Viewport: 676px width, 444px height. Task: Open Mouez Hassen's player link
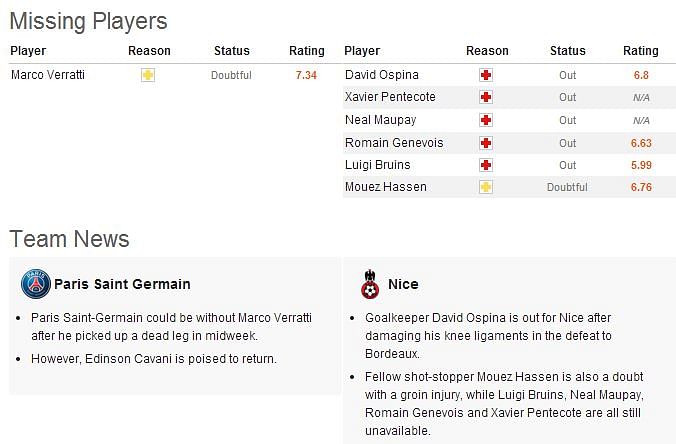pos(385,187)
